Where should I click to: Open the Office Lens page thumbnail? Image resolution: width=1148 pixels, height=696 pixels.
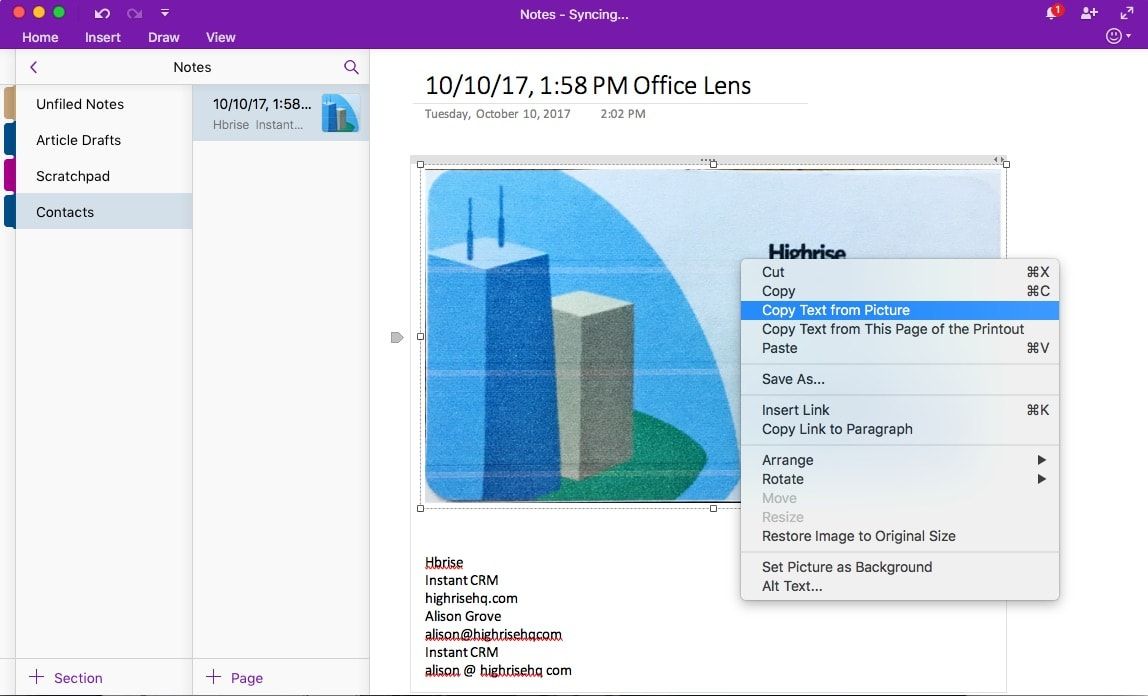coord(339,113)
